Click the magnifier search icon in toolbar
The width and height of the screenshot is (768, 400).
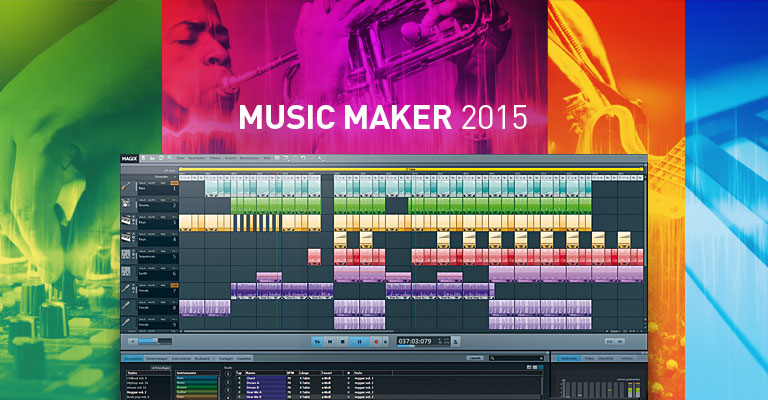click(170, 159)
